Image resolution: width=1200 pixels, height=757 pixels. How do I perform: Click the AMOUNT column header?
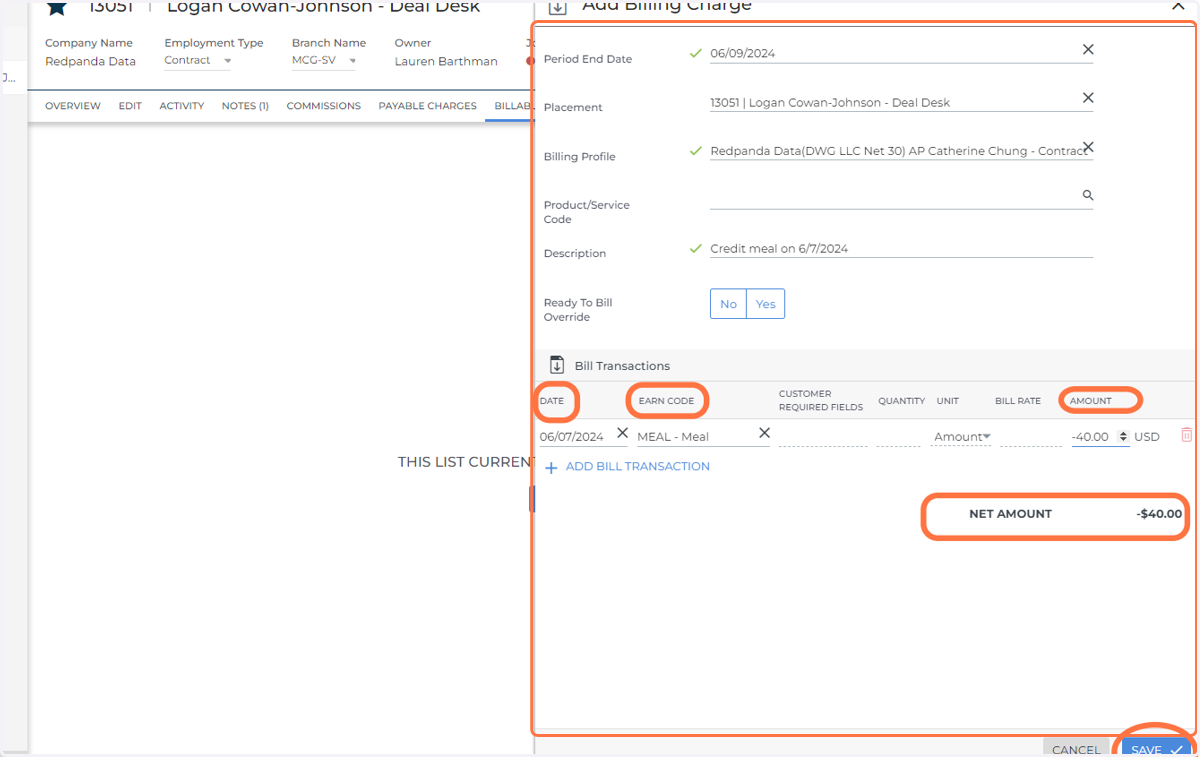pyautogui.click(x=1091, y=401)
